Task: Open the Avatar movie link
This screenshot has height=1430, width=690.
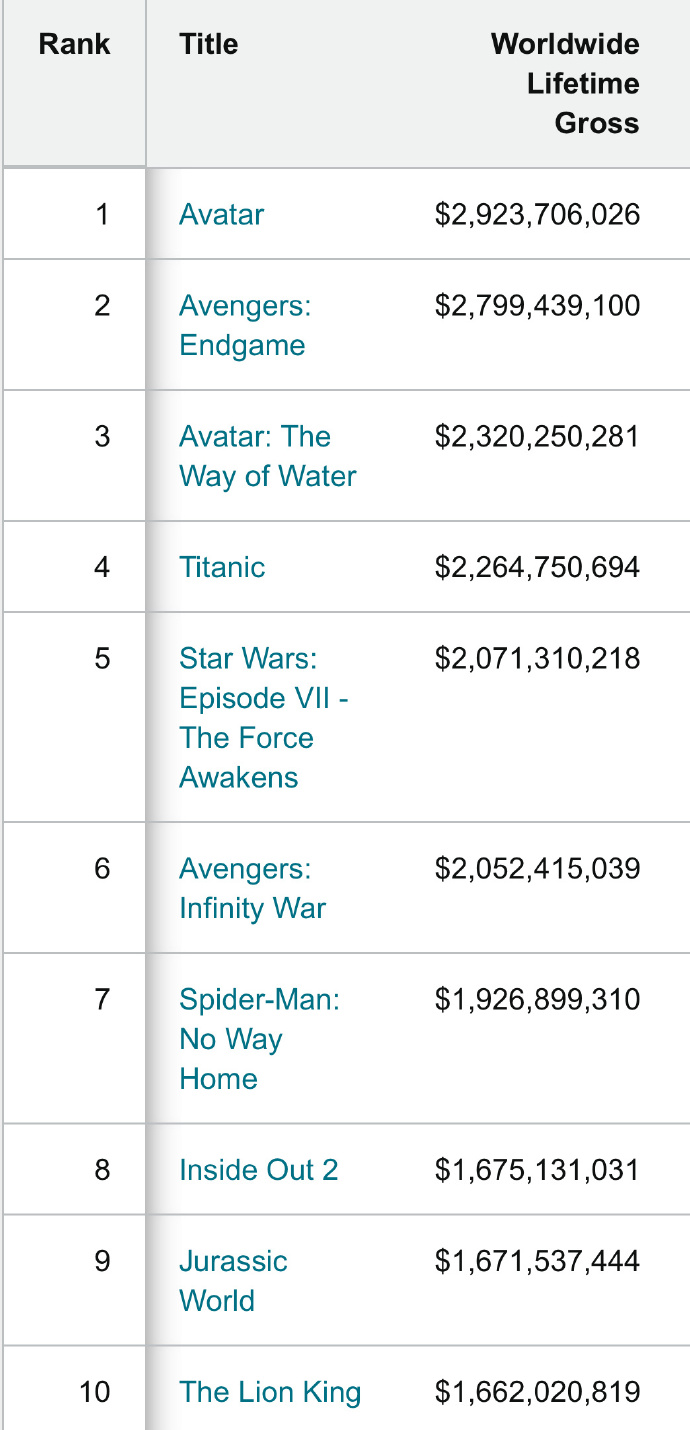Action: pyautogui.click(x=221, y=215)
